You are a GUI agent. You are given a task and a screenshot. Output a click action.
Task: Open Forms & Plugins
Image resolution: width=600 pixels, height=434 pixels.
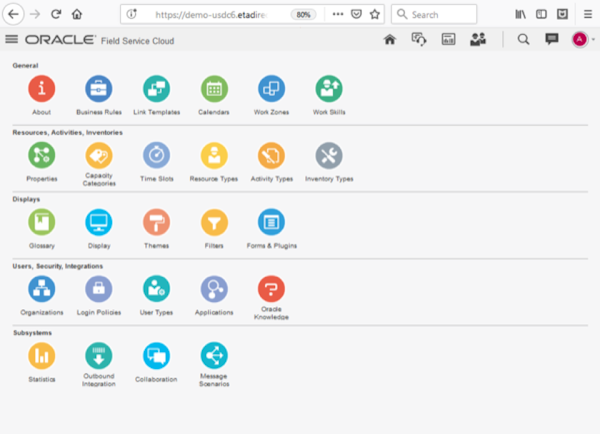click(271, 222)
